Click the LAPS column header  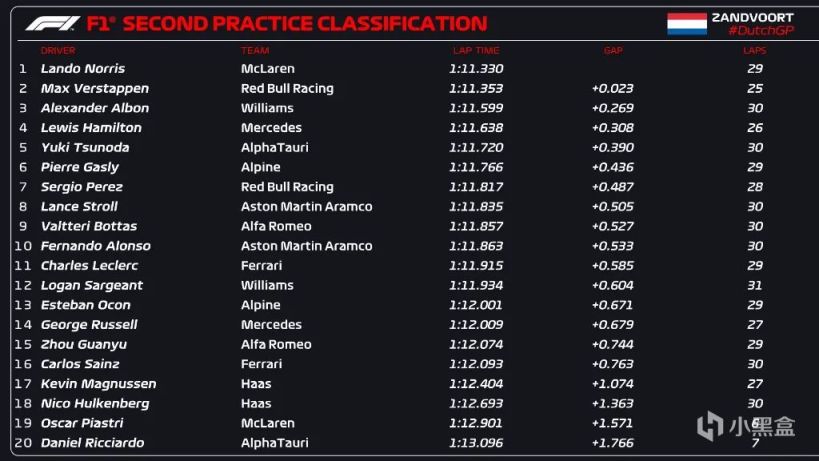click(755, 50)
